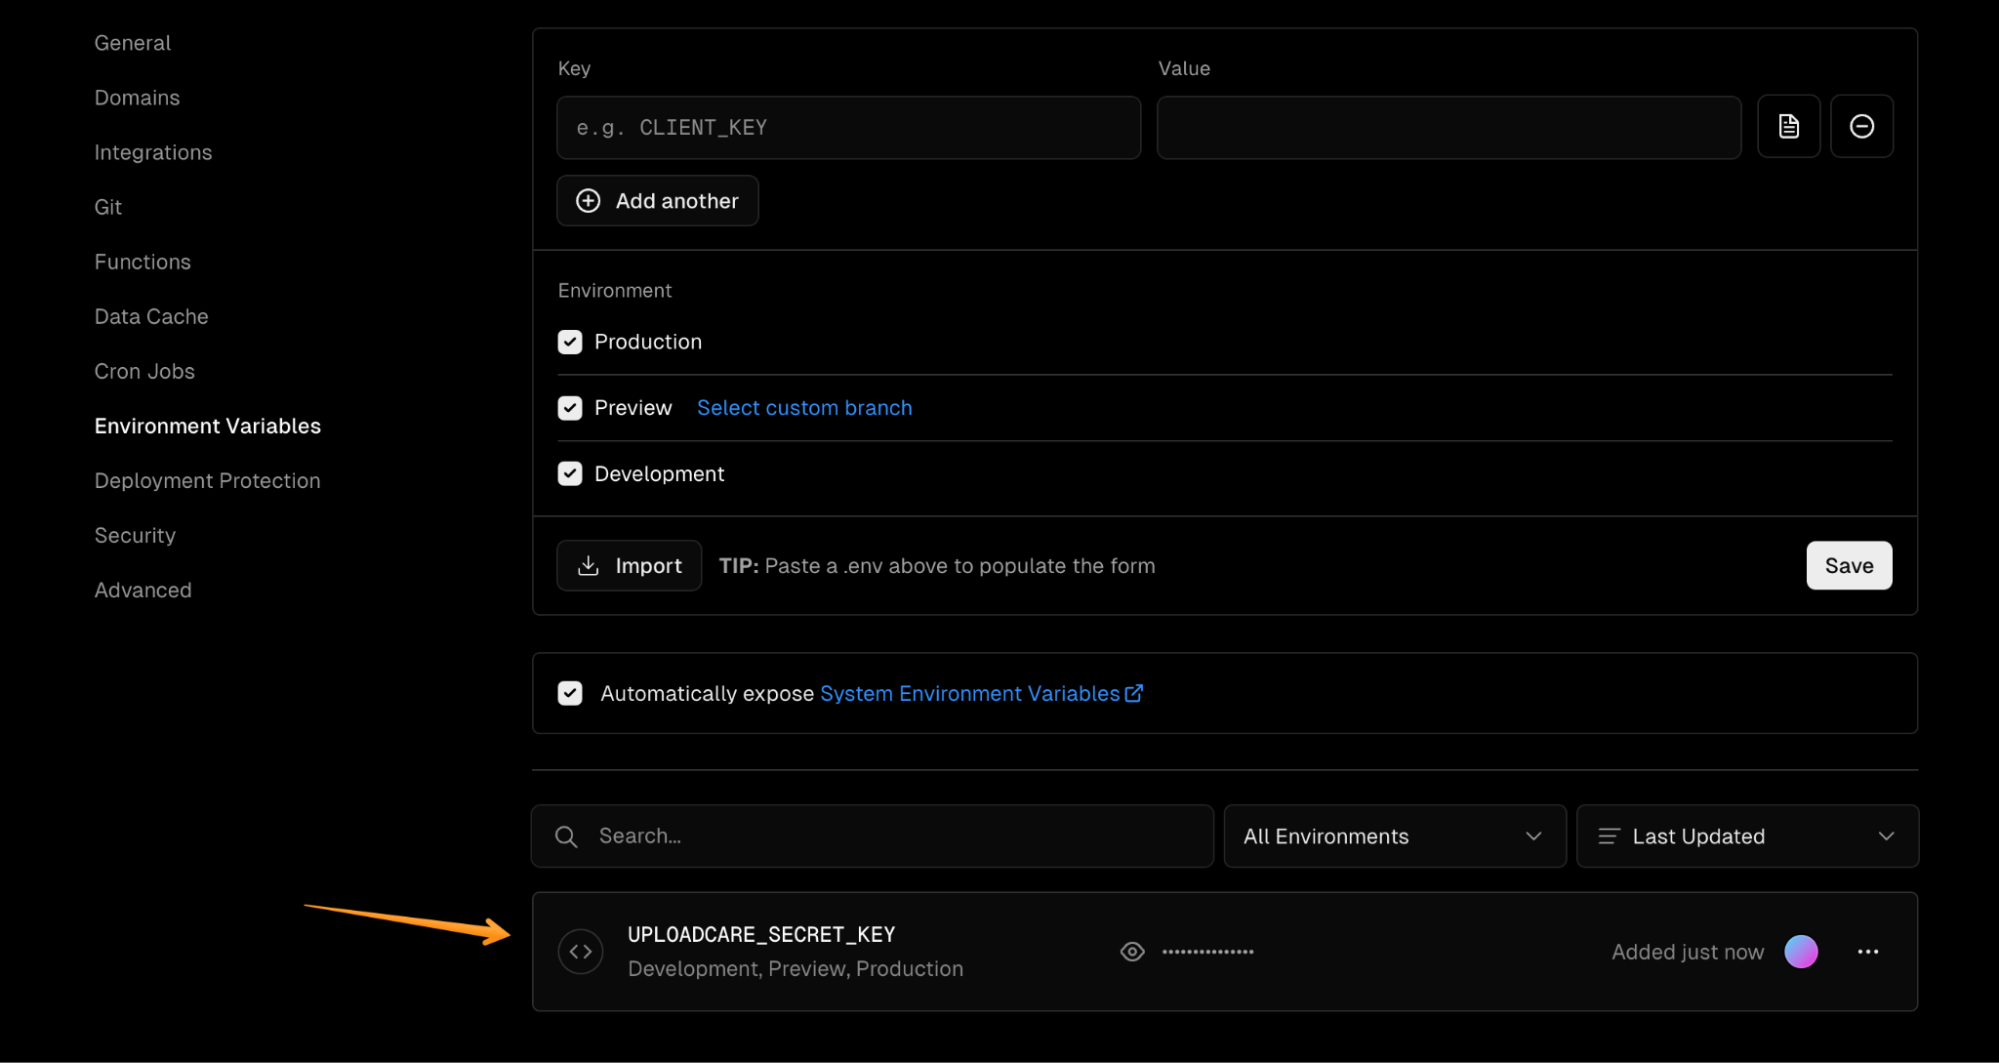Save the environment variable form

pyautogui.click(x=1847, y=565)
